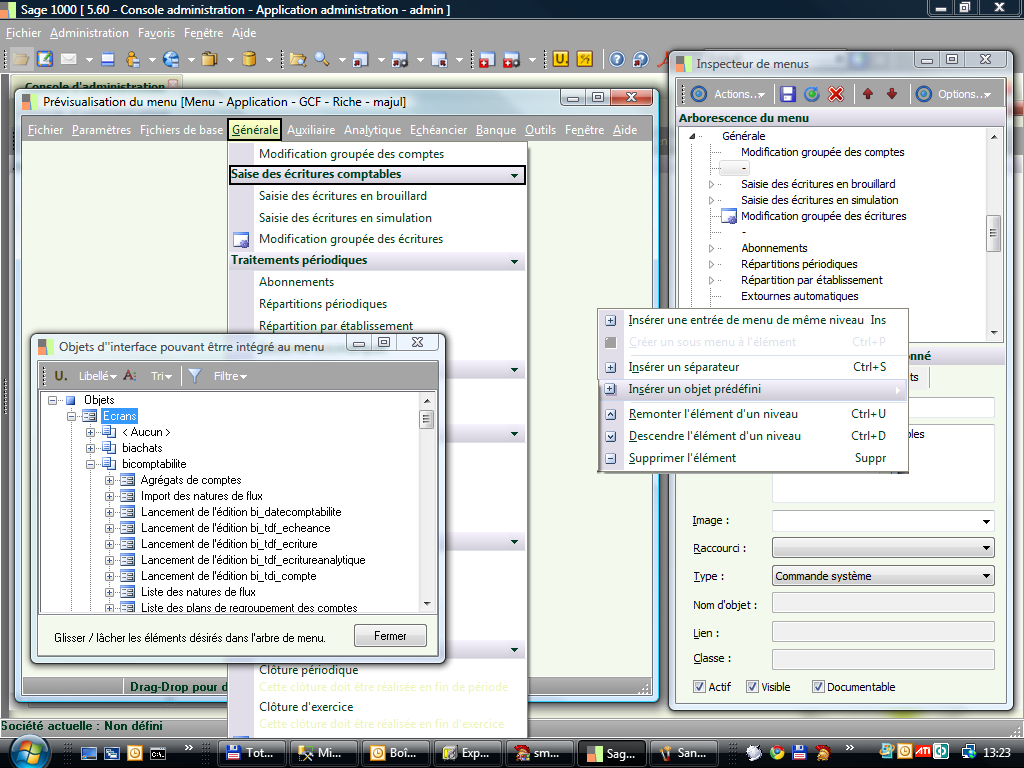Open the Filtre dropdown
The width and height of the screenshot is (1024, 768).
pyautogui.click(x=230, y=376)
